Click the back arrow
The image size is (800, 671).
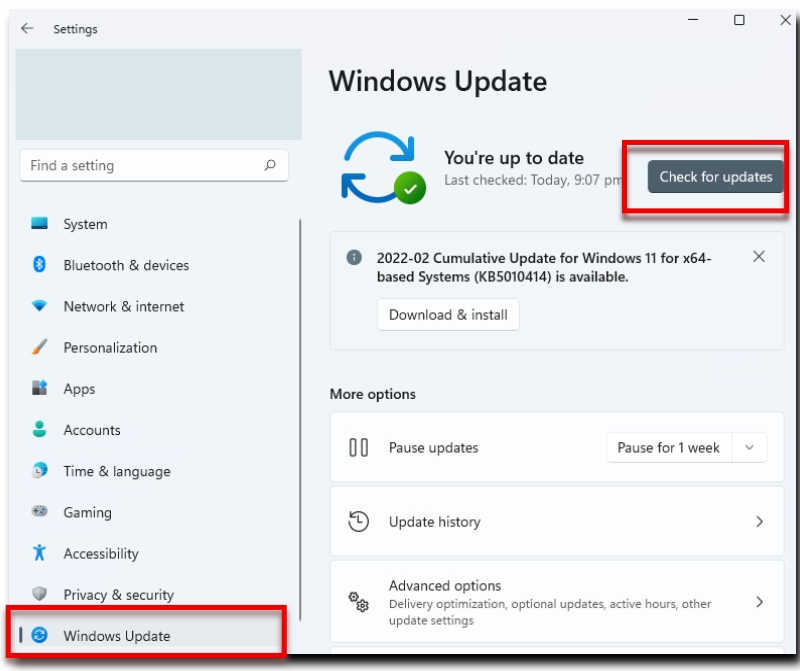[27, 29]
